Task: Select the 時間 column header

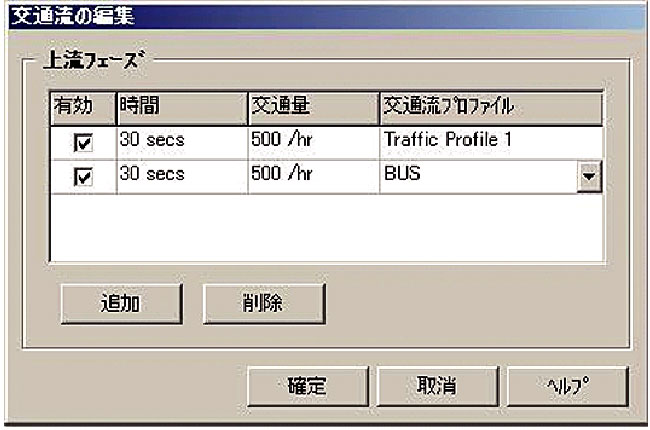Action: [x=182, y=108]
